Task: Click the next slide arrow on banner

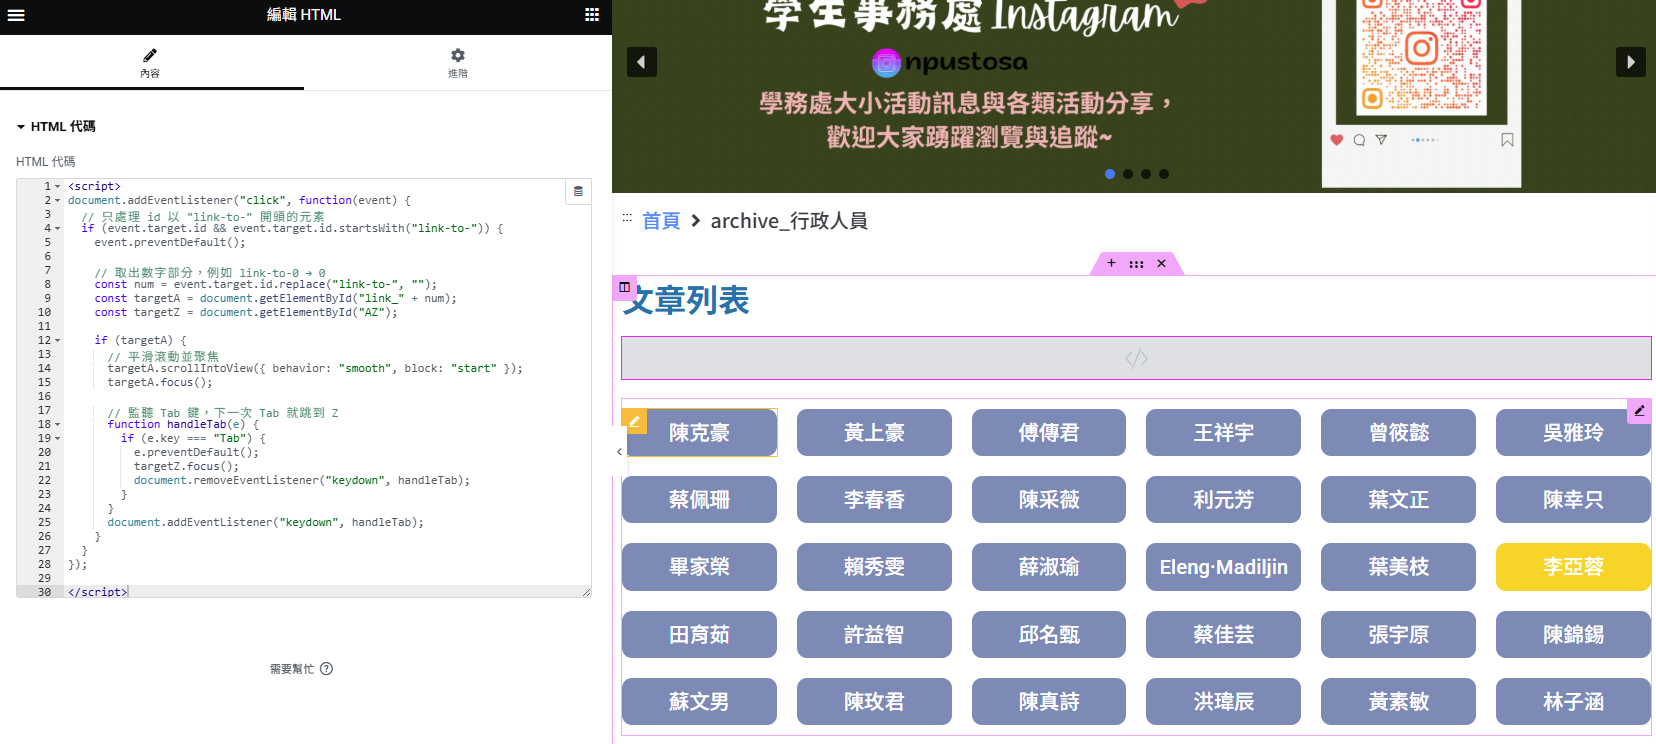Action: [x=1630, y=62]
